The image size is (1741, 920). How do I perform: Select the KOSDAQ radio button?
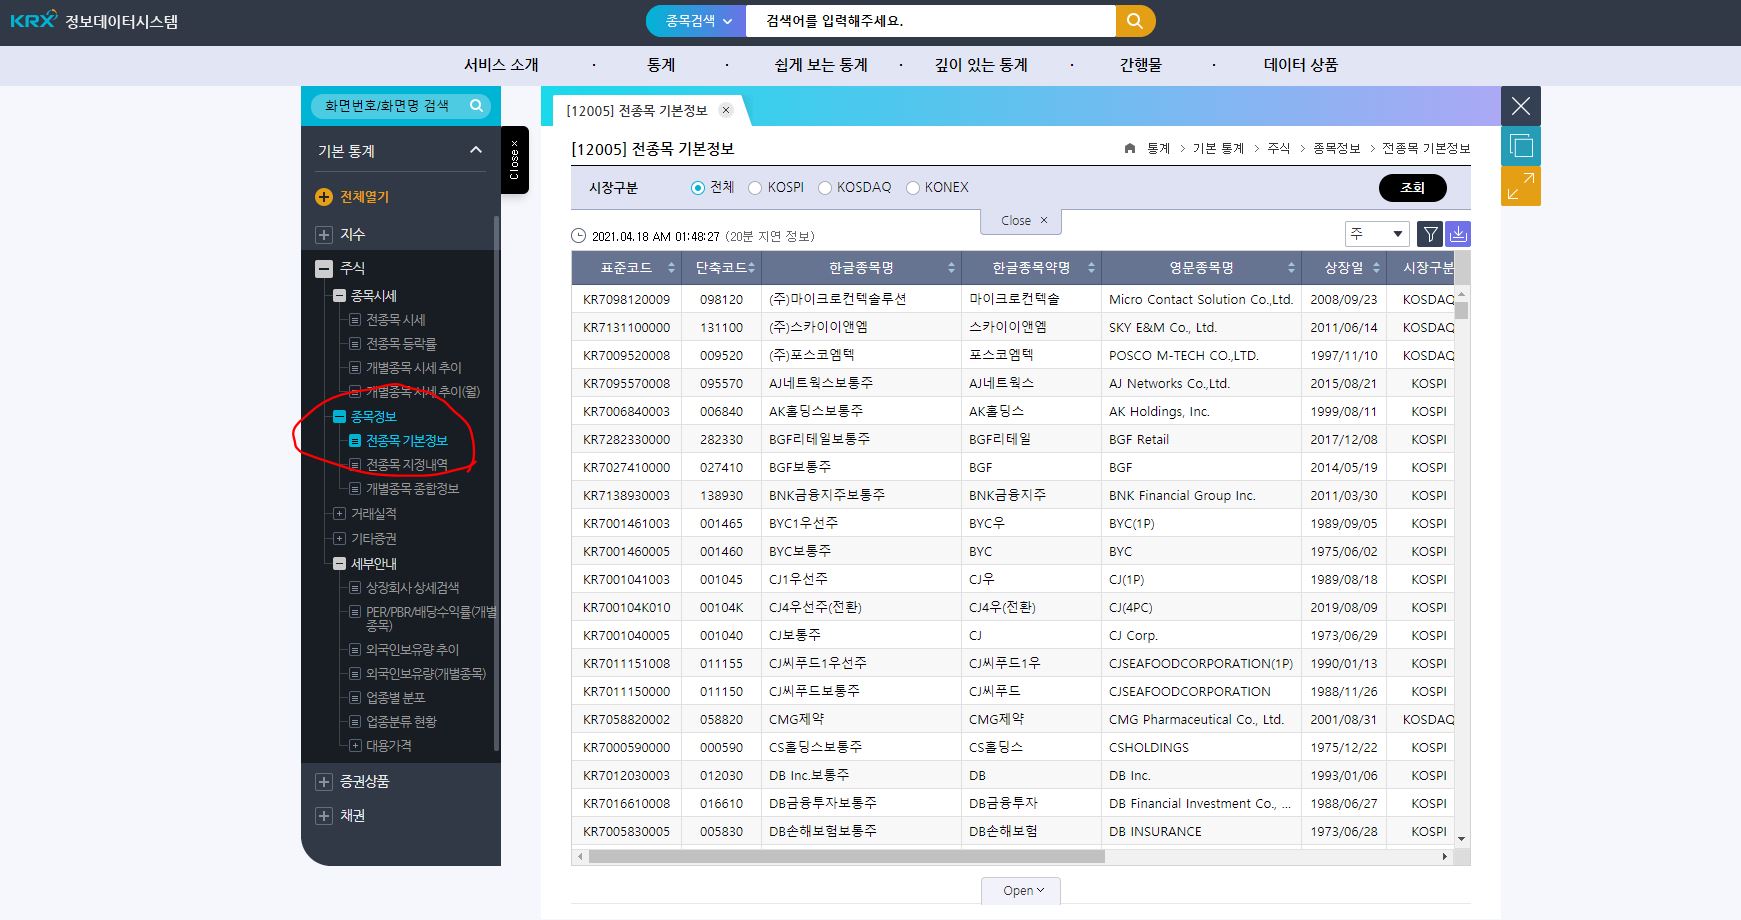click(x=825, y=188)
